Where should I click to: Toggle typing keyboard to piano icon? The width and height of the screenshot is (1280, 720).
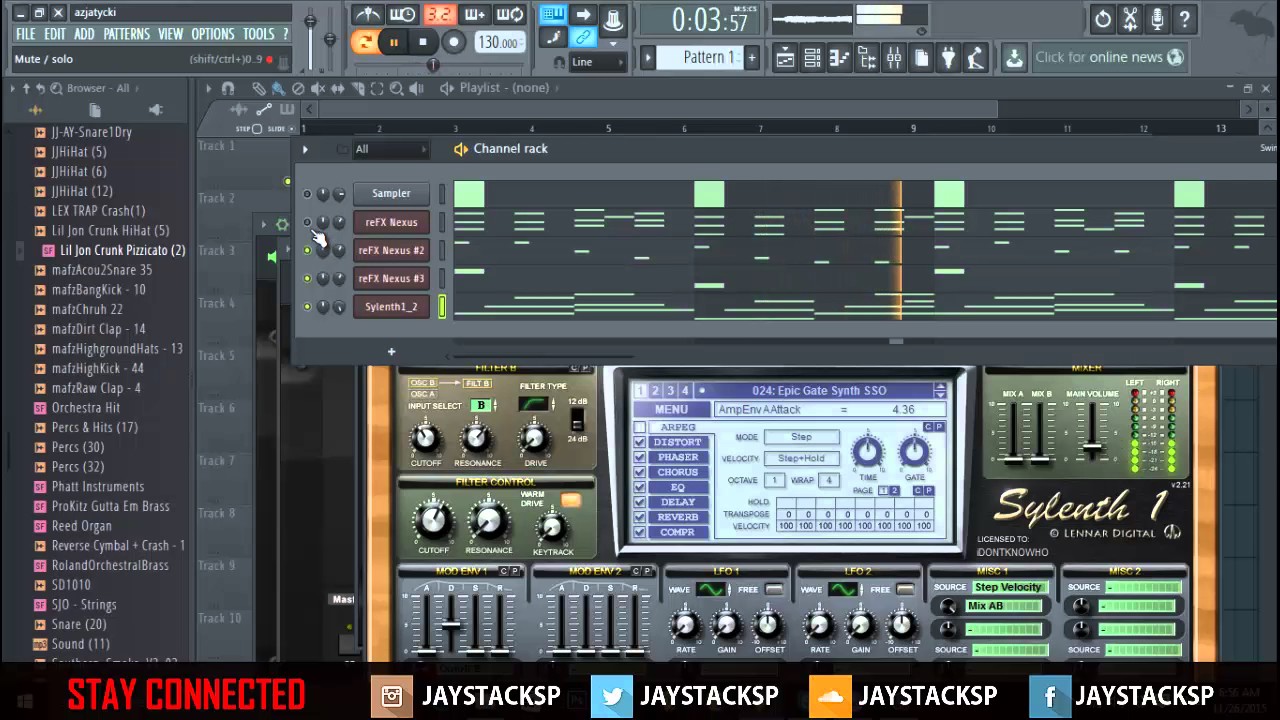pyautogui.click(x=552, y=15)
